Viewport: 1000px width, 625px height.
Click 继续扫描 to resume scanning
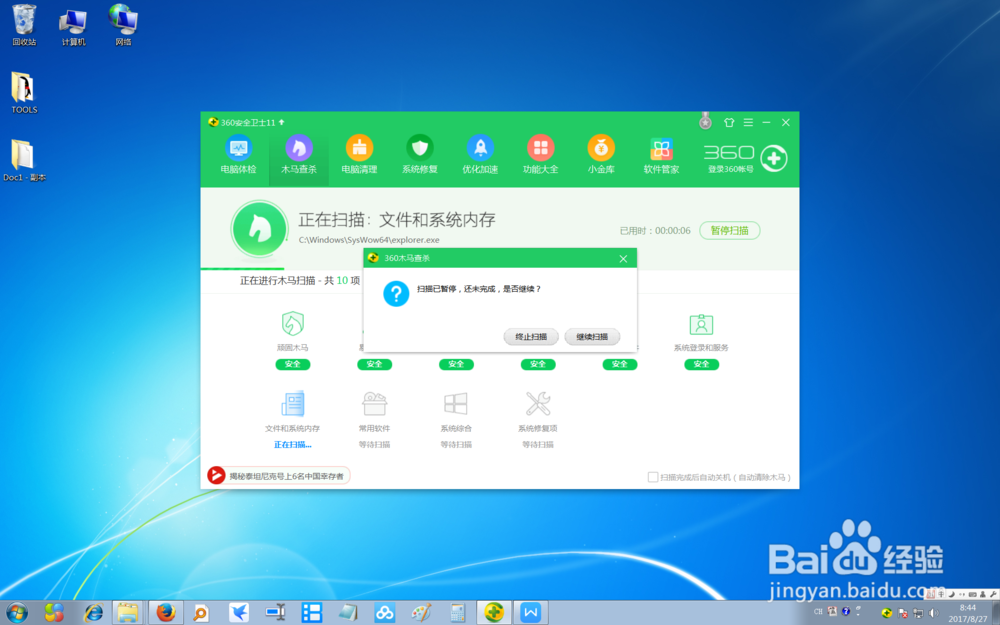coord(592,337)
